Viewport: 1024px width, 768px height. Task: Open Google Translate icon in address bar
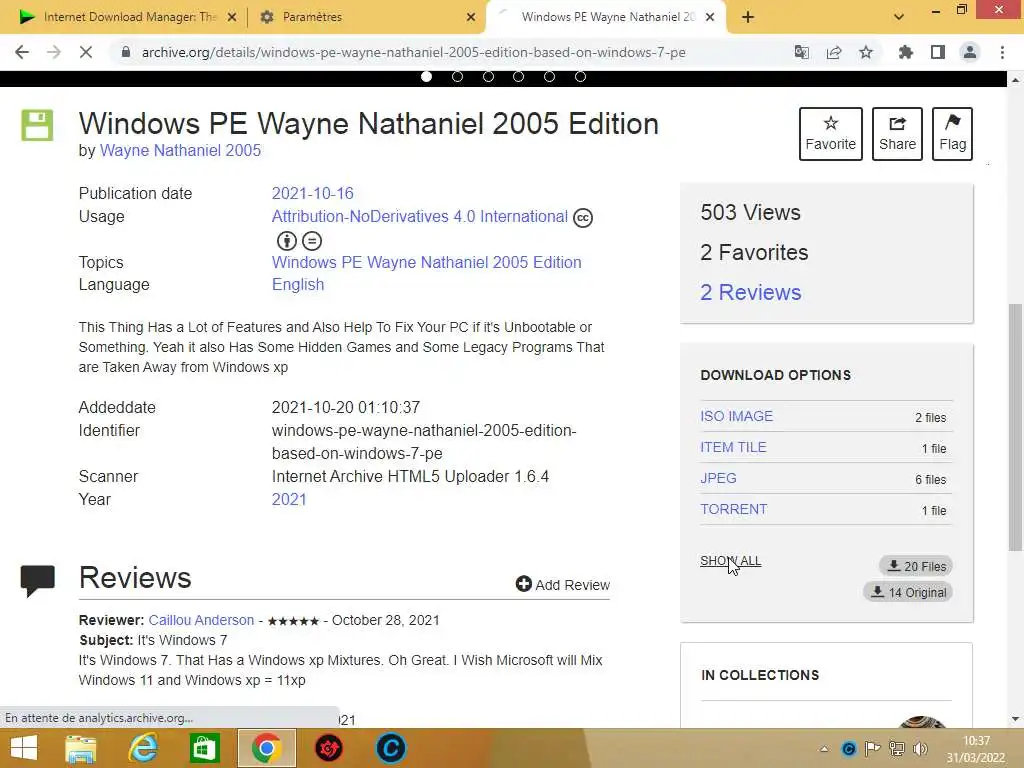coord(802,52)
